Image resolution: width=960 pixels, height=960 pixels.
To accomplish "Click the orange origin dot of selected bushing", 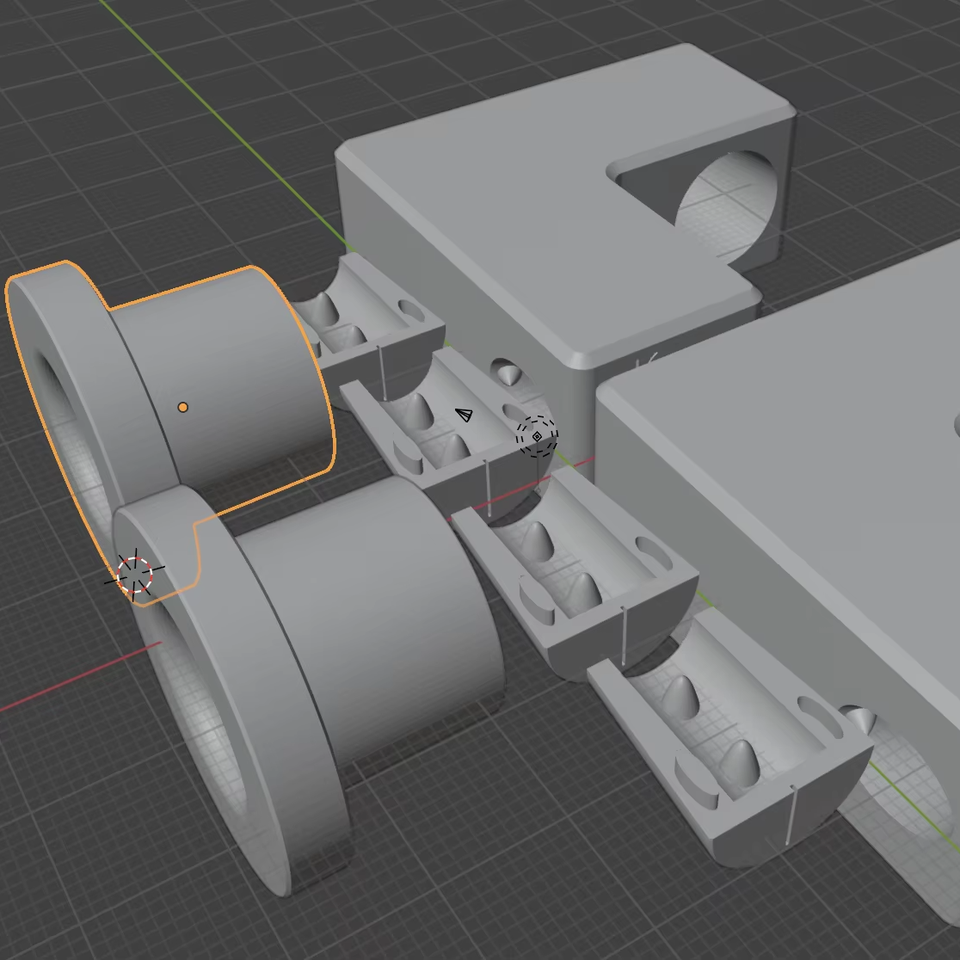I will point(183,407).
